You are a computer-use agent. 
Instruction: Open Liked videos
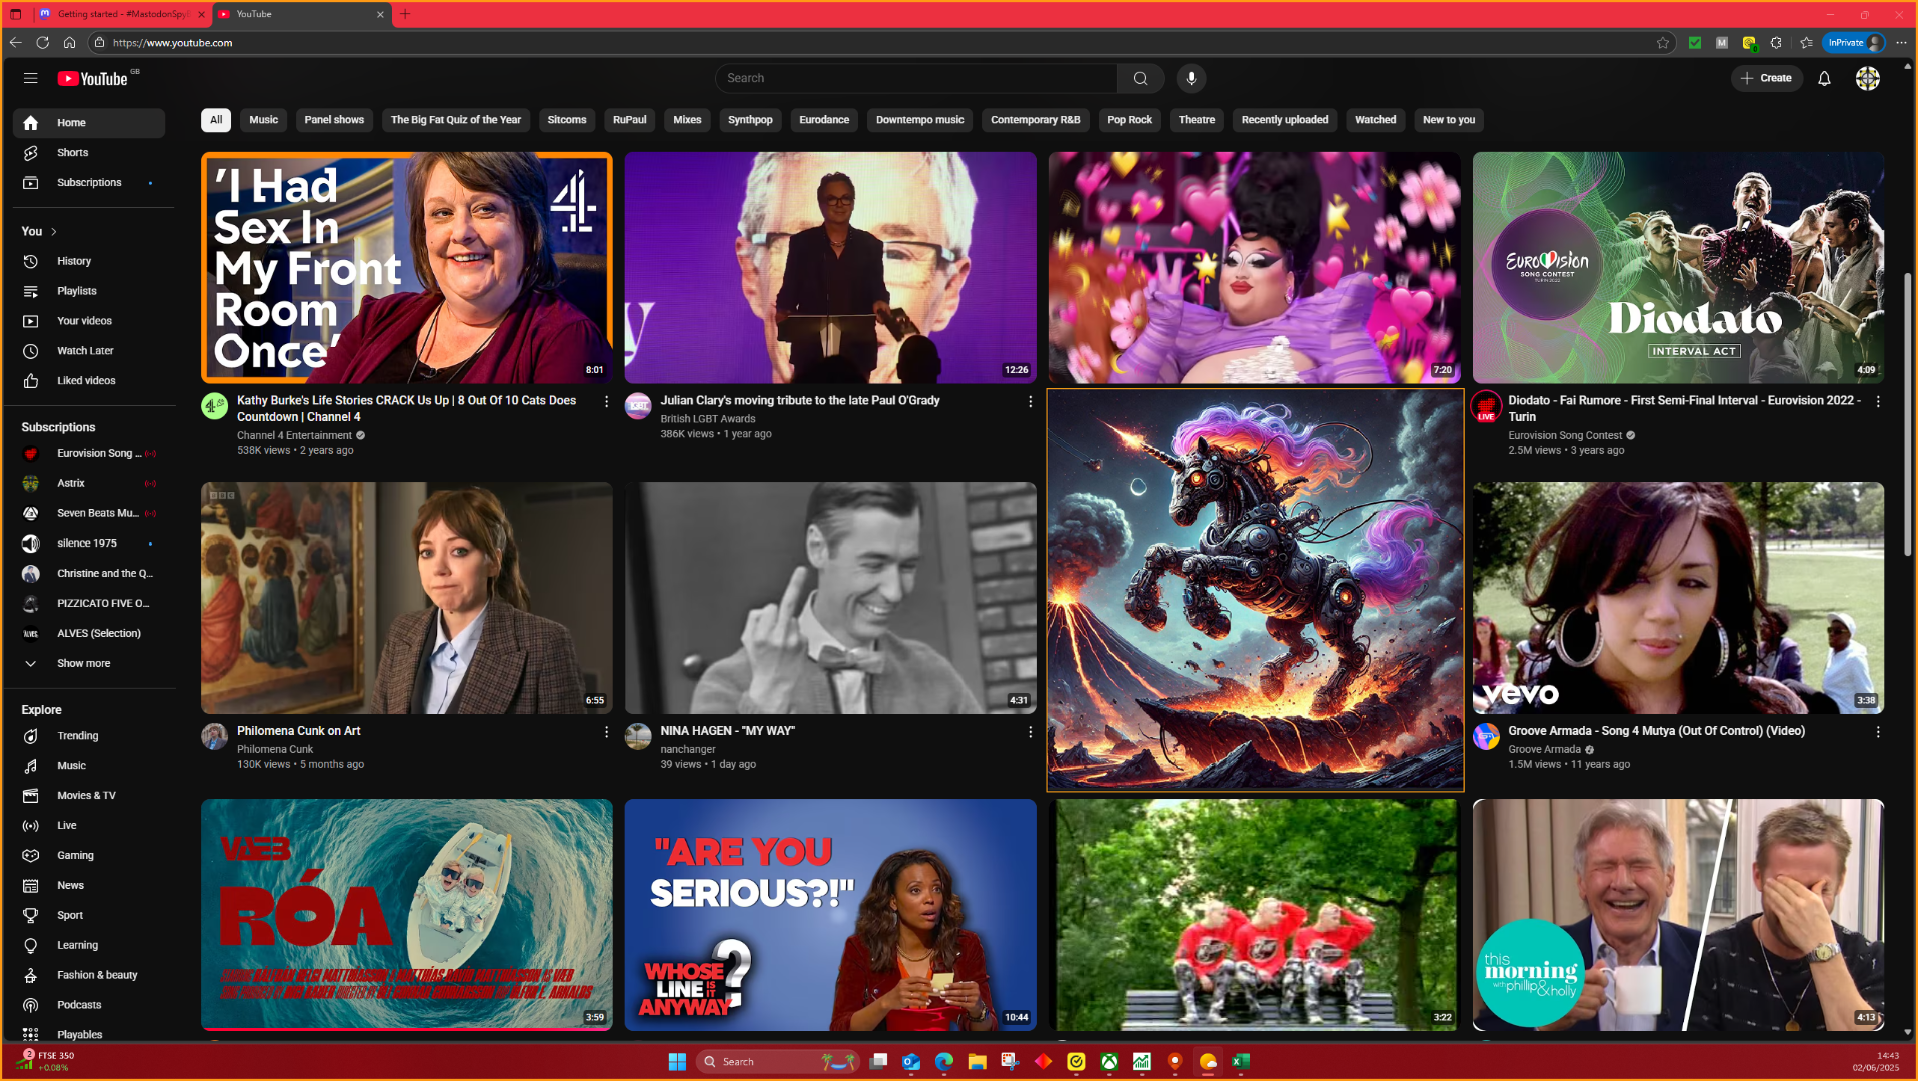tap(89, 381)
